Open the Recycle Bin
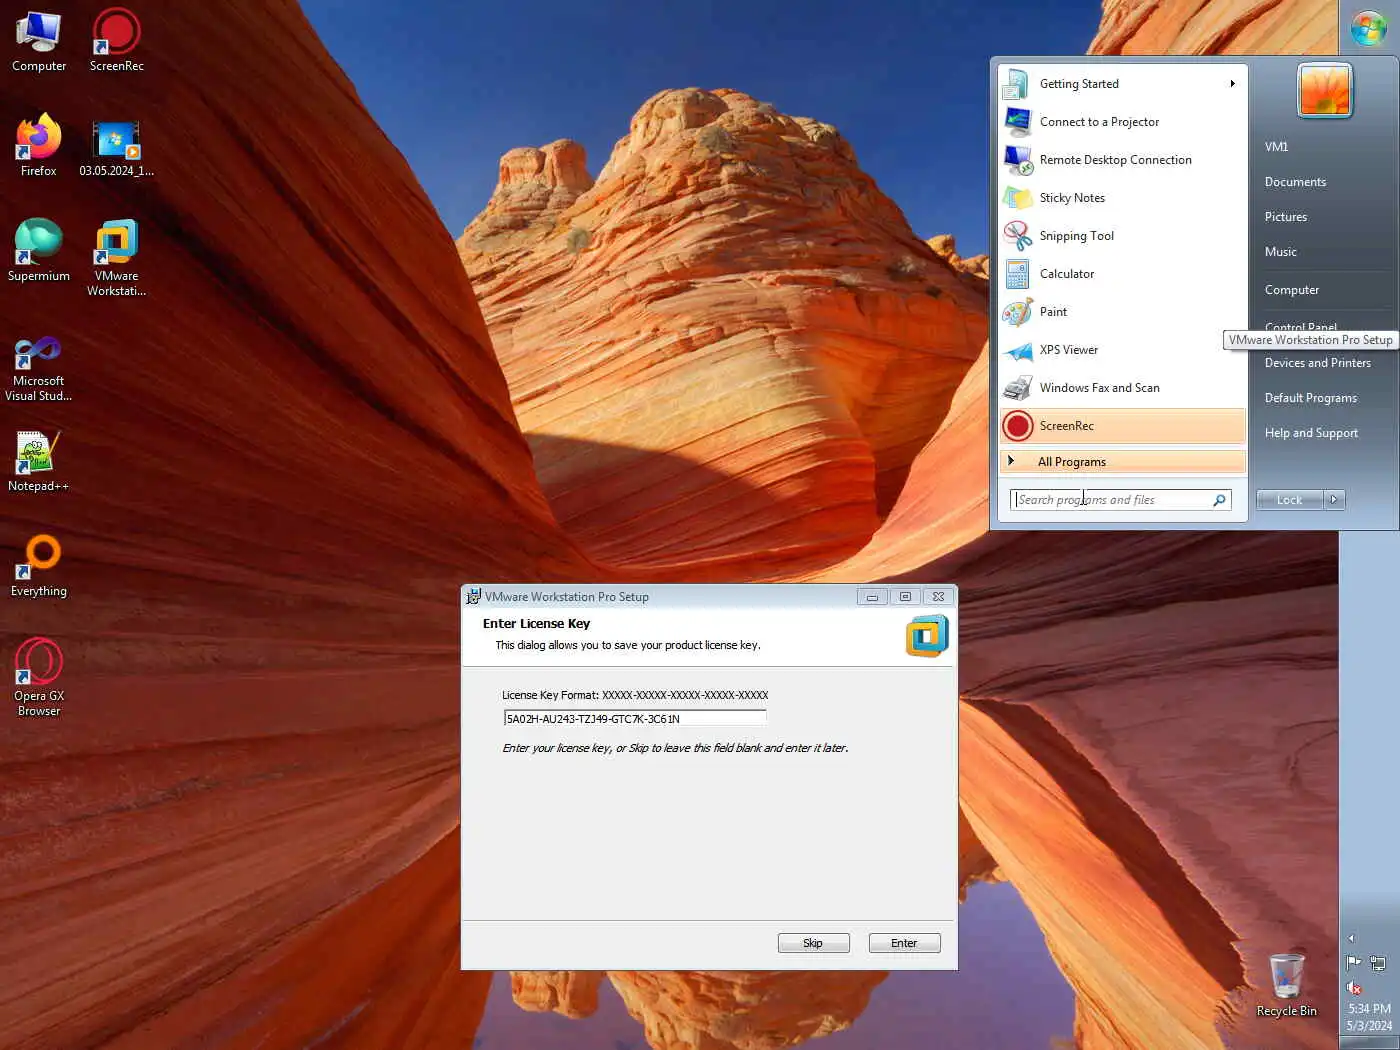Viewport: 1400px width, 1050px height. (x=1286, y=985)
